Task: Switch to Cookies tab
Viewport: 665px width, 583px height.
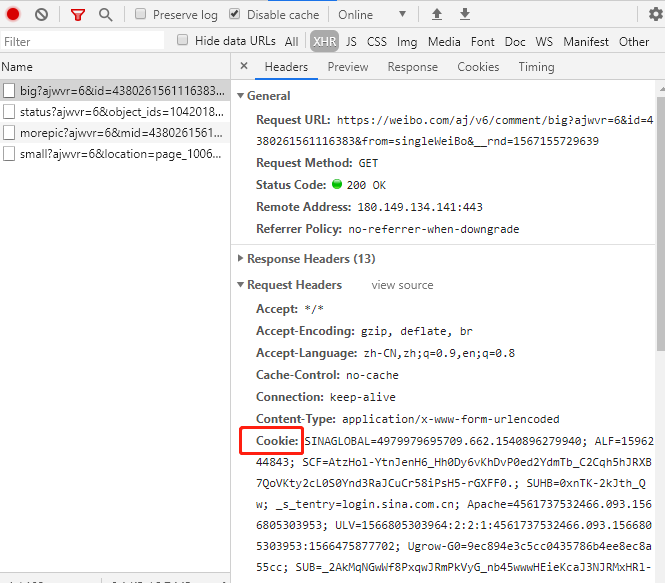Action: coord(478,67)
